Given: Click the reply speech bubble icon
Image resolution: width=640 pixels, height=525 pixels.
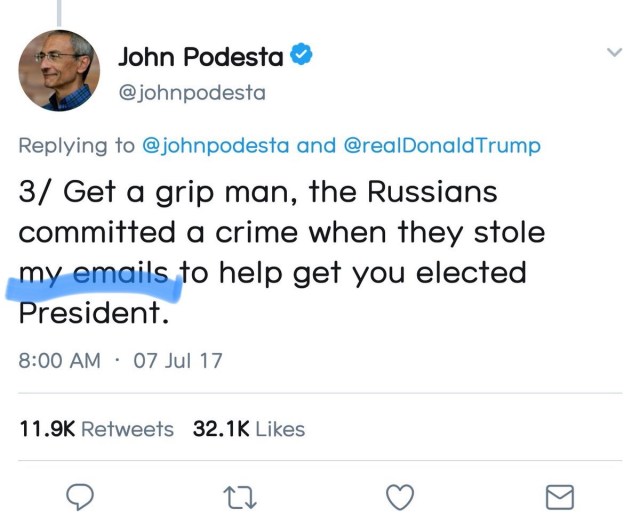Looking at the screenshot, I should 79,496.
